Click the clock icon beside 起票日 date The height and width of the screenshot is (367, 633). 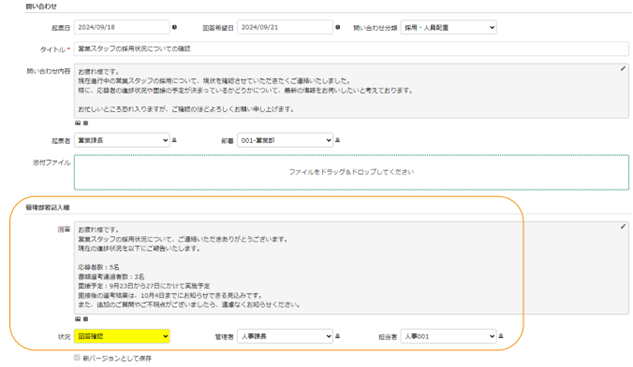coord(174,27)
